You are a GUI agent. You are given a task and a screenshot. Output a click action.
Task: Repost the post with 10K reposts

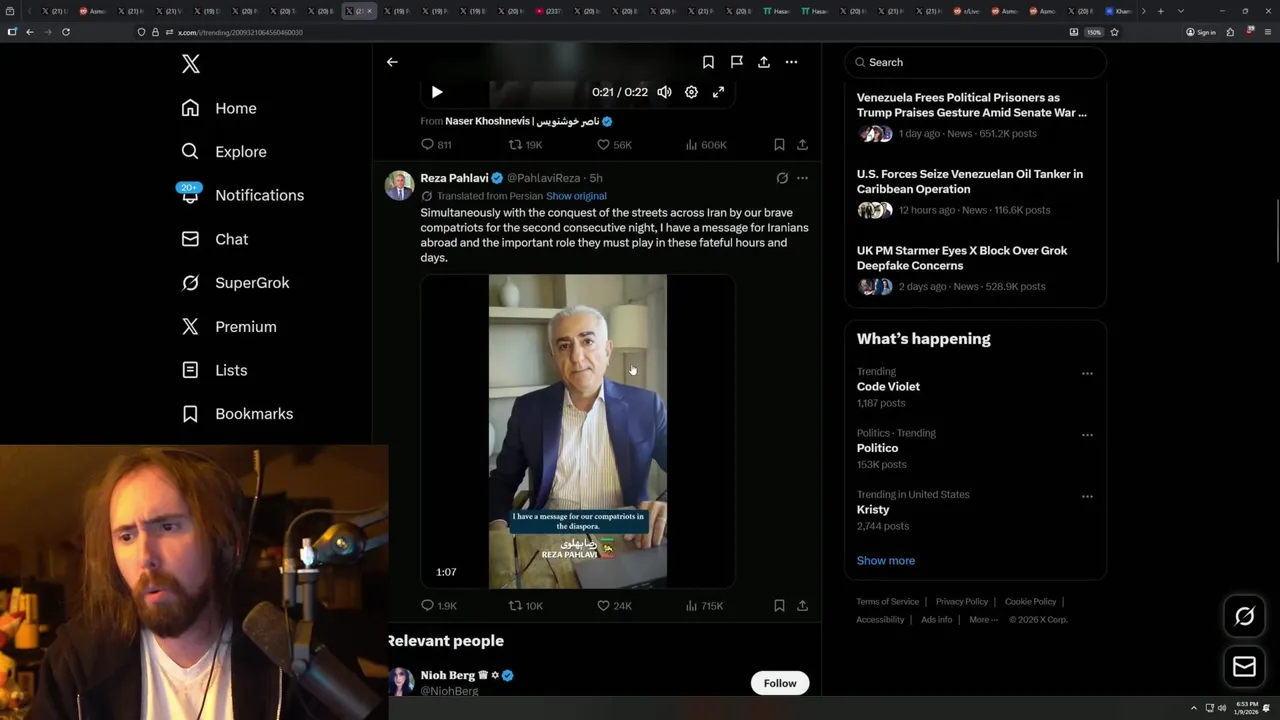click(x=525, y=606)
